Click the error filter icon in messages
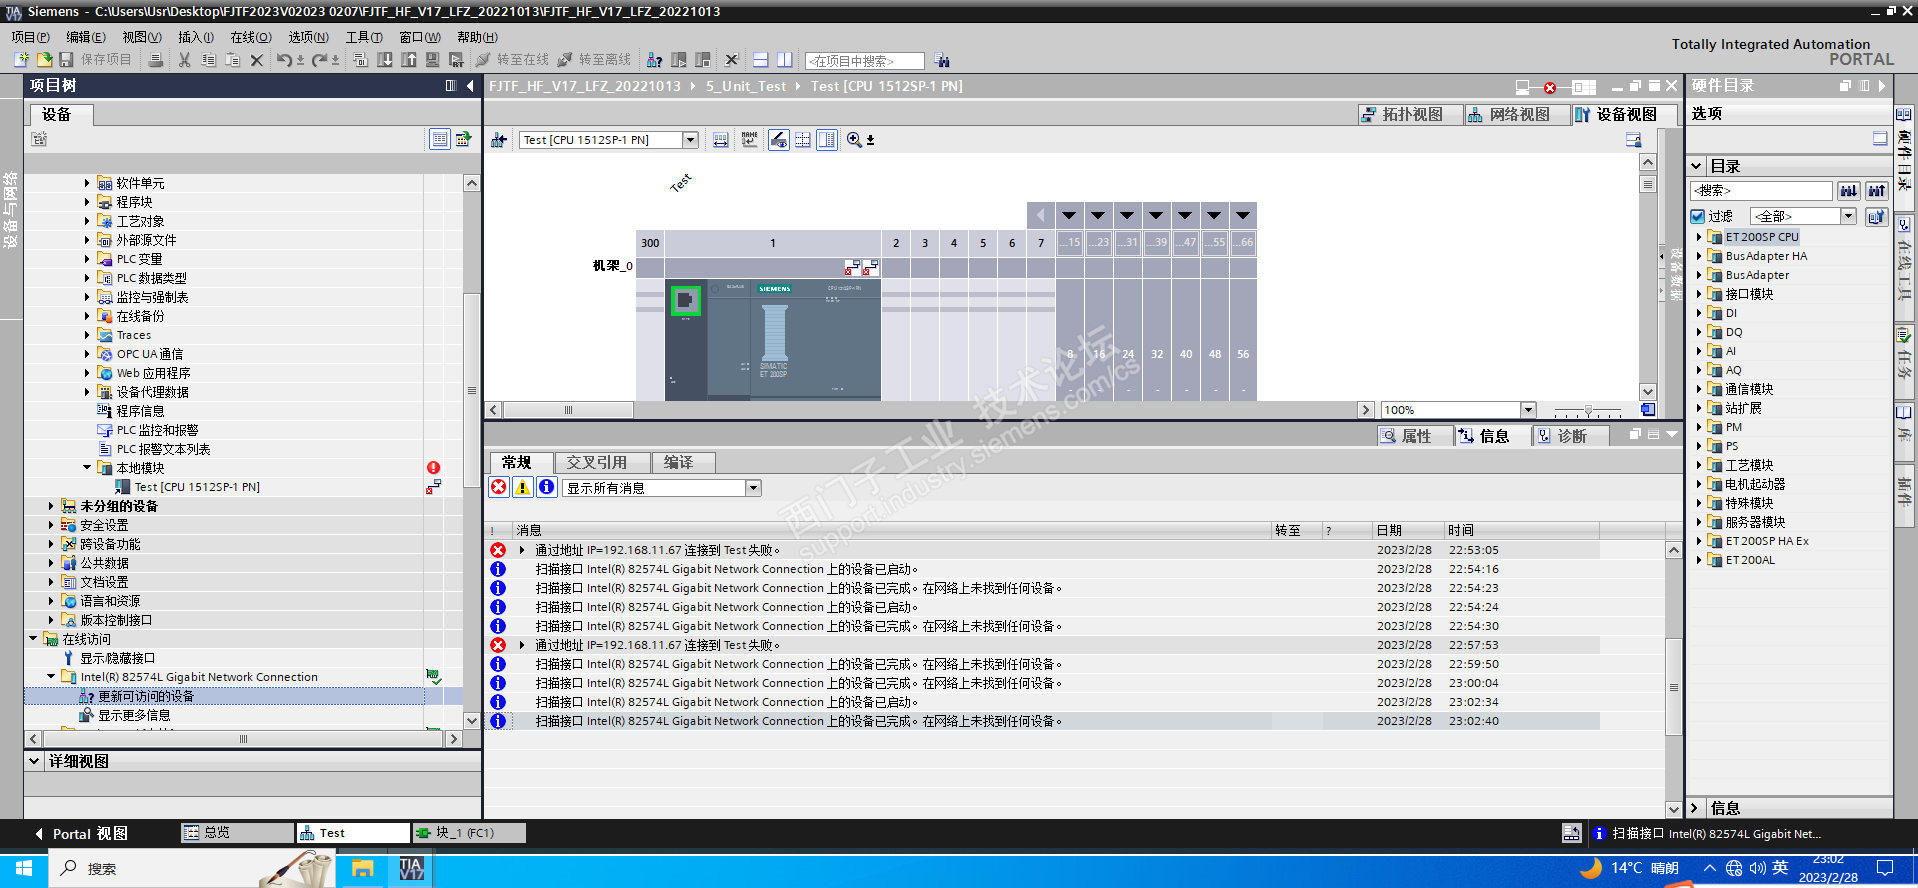 point(499,487)
